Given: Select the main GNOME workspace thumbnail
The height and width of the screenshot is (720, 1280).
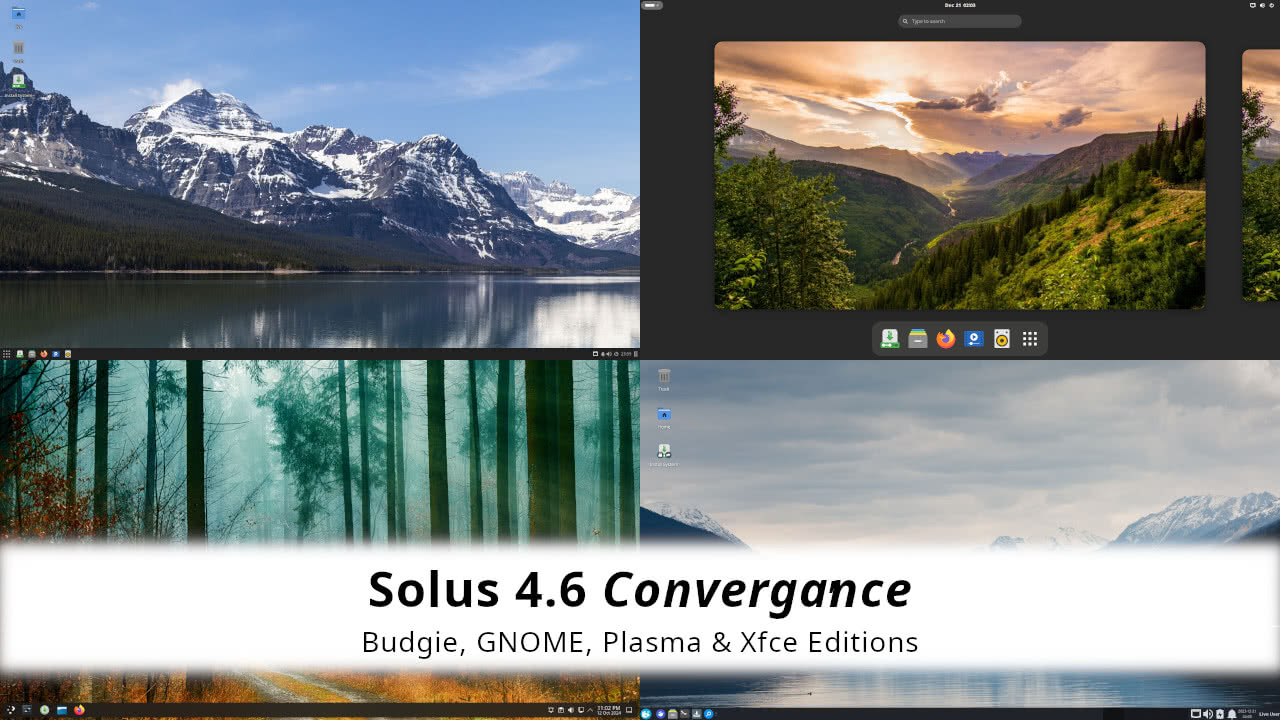Looking at the screenshot, I should 960,175.
